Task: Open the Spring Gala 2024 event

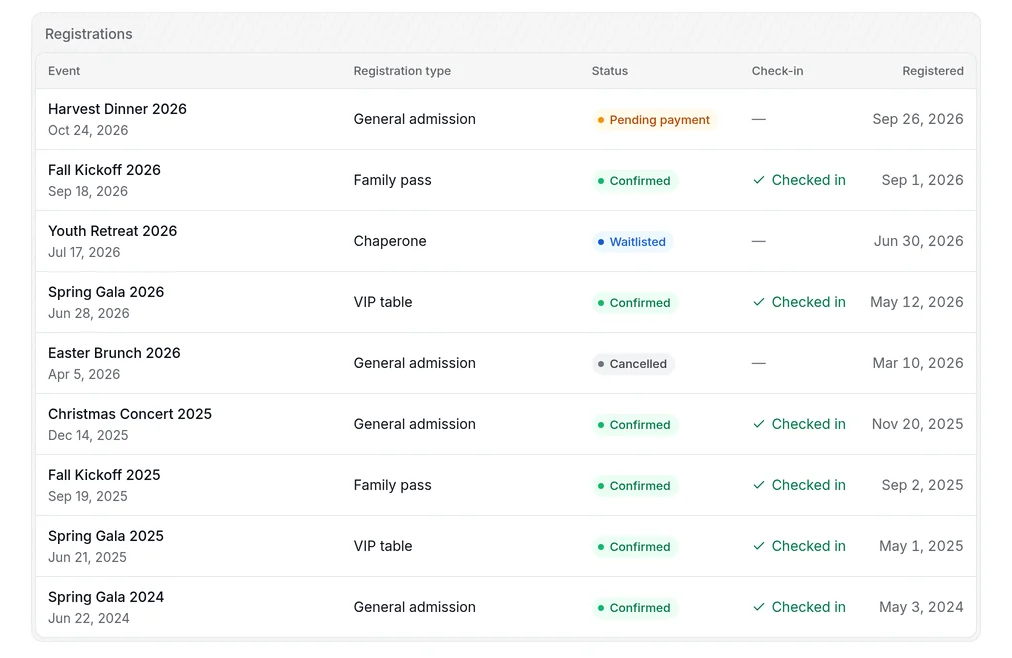Action: pyautogui.click(x=106, y=597)
